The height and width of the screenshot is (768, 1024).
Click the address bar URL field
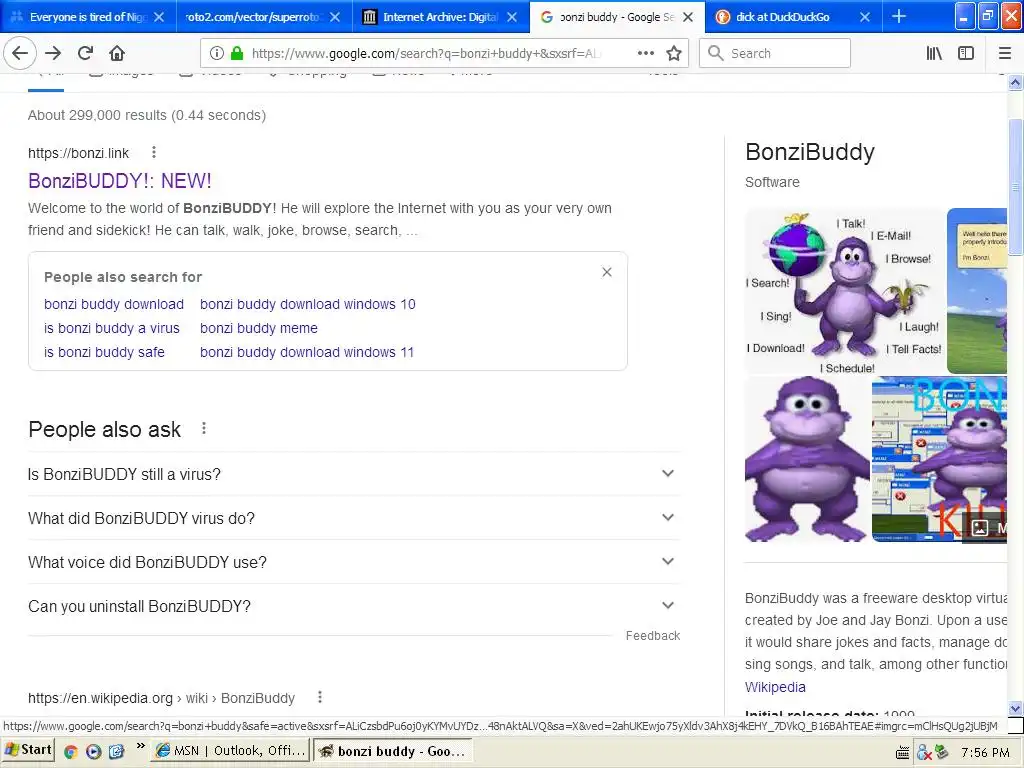click(426, 54)
